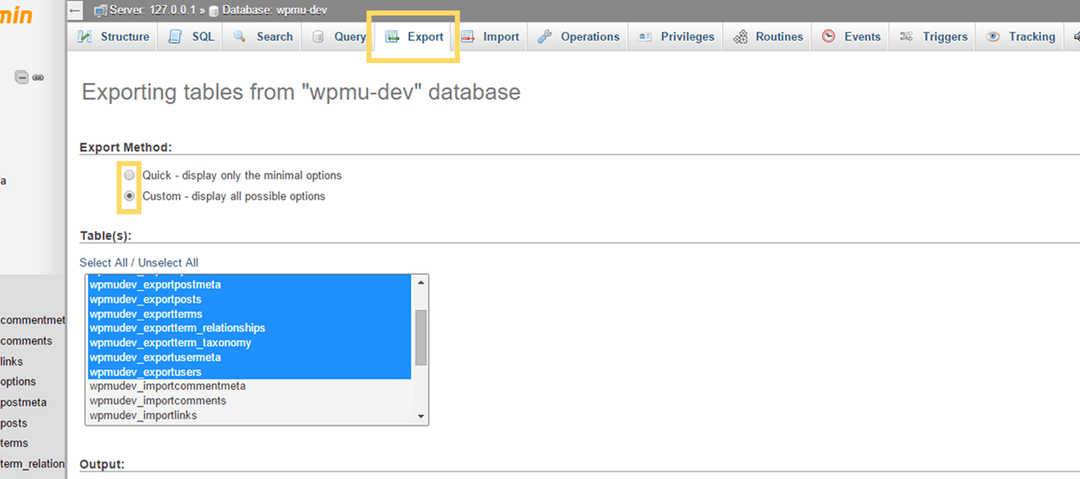Click the Search magnifier icon
The width and height of the screenshot is (1080, 479).
pyautogui.click(x=240, y=37)
